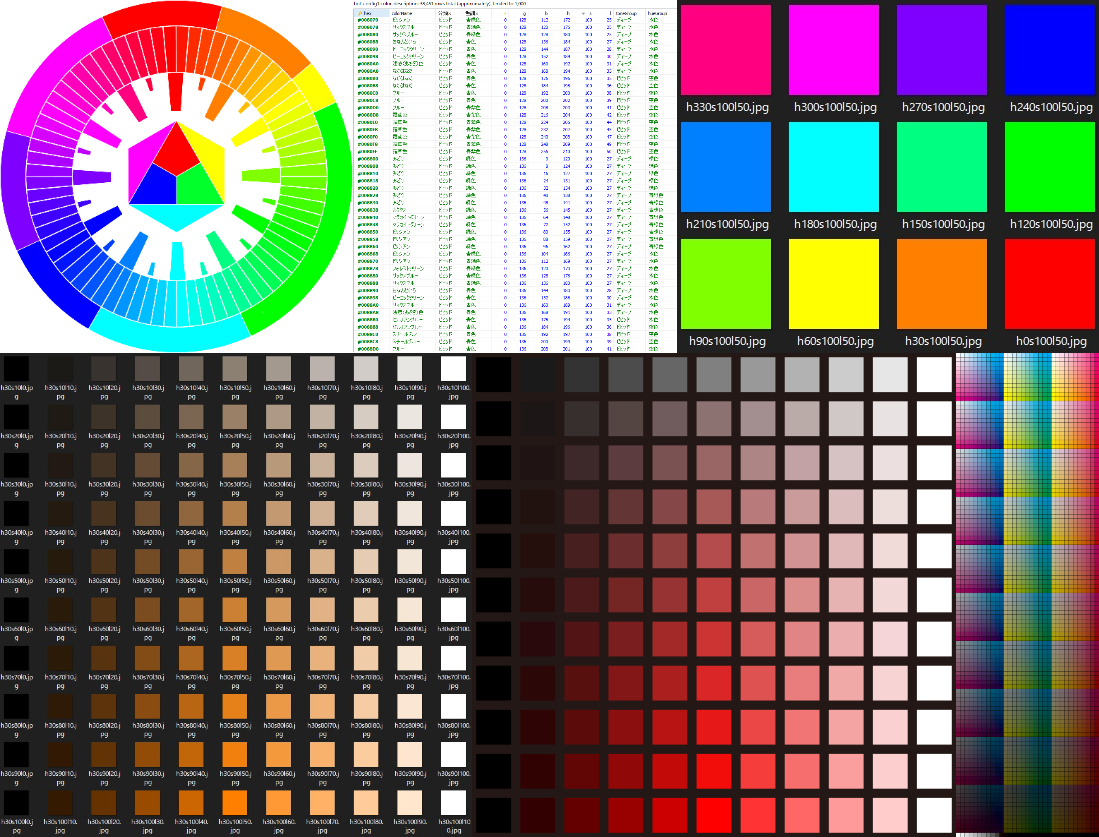The height and width of the screenshot is (837, 1099).
Task: Open the h330s100l50.jpg pink thumbnail
Action: point(725,50)
